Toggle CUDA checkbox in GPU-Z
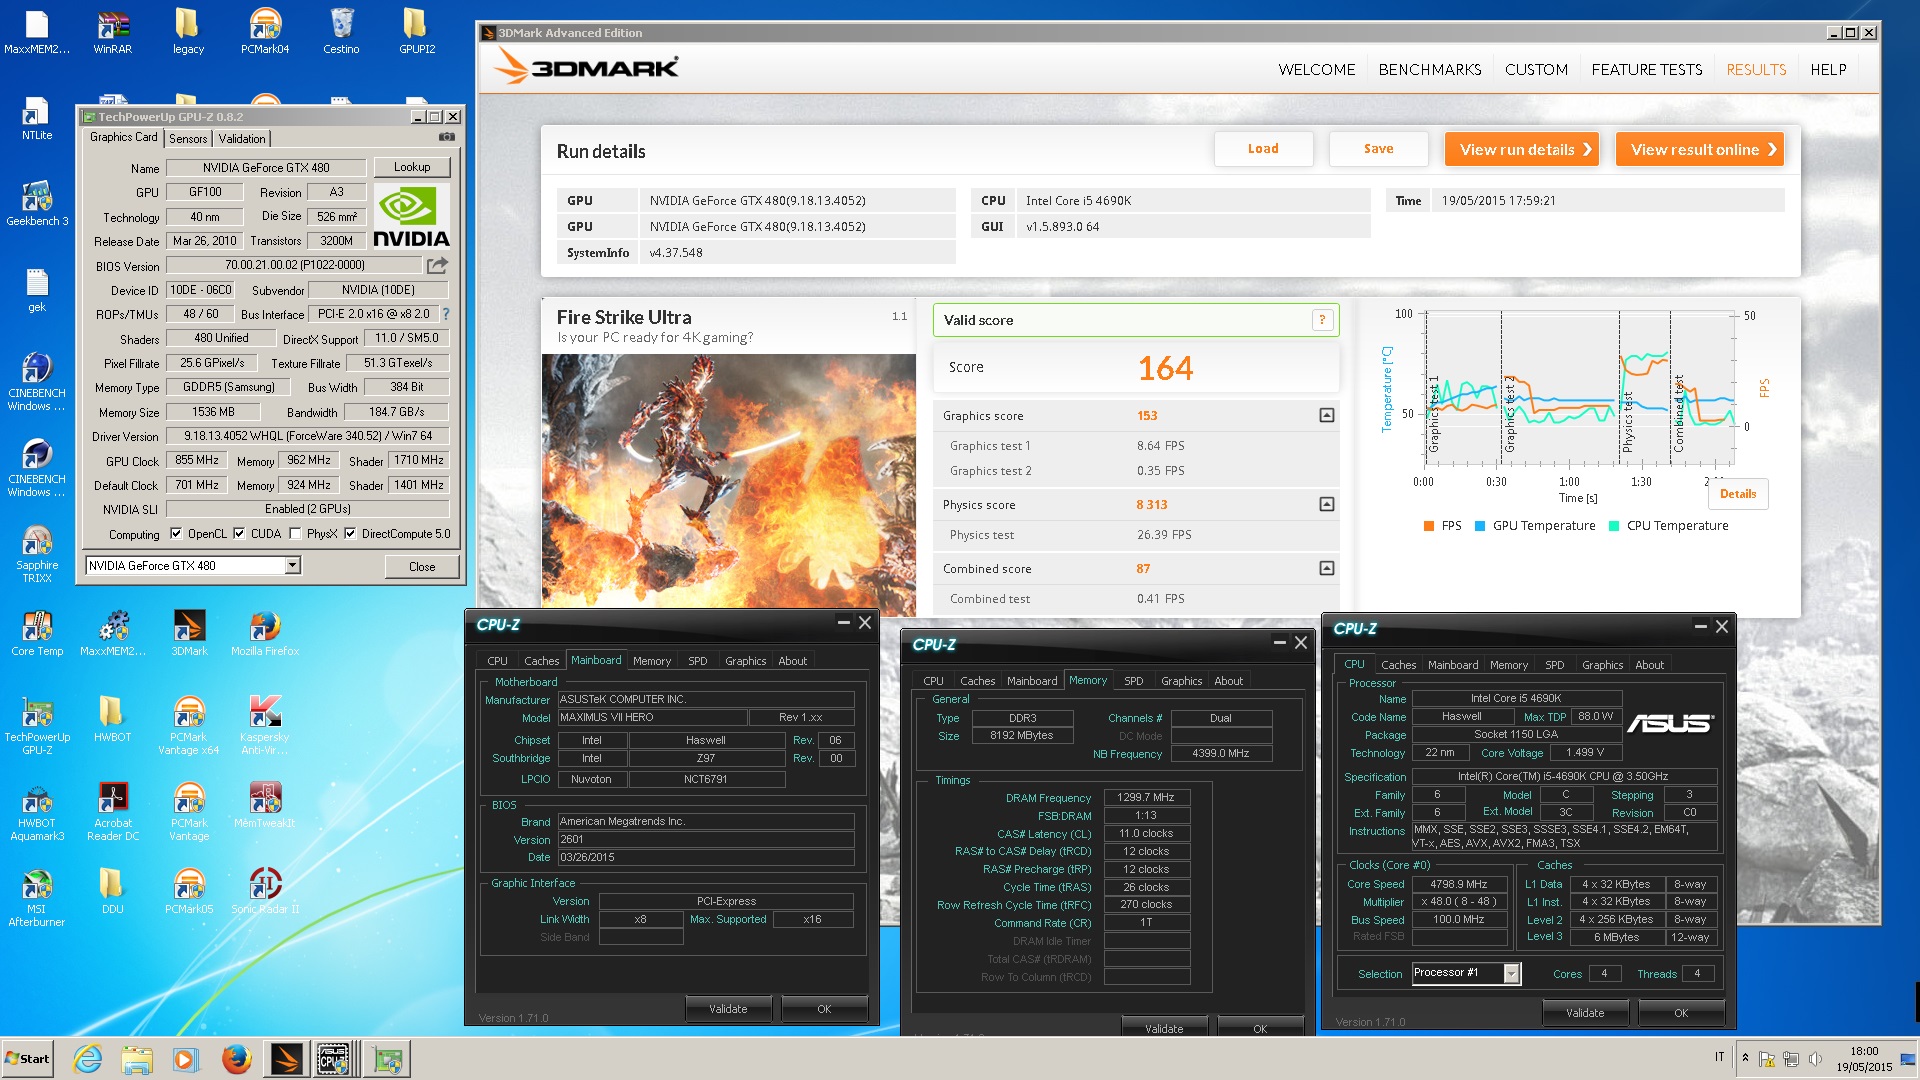The width and height of the screenshot is (1920, 1080). coord(239,534)
